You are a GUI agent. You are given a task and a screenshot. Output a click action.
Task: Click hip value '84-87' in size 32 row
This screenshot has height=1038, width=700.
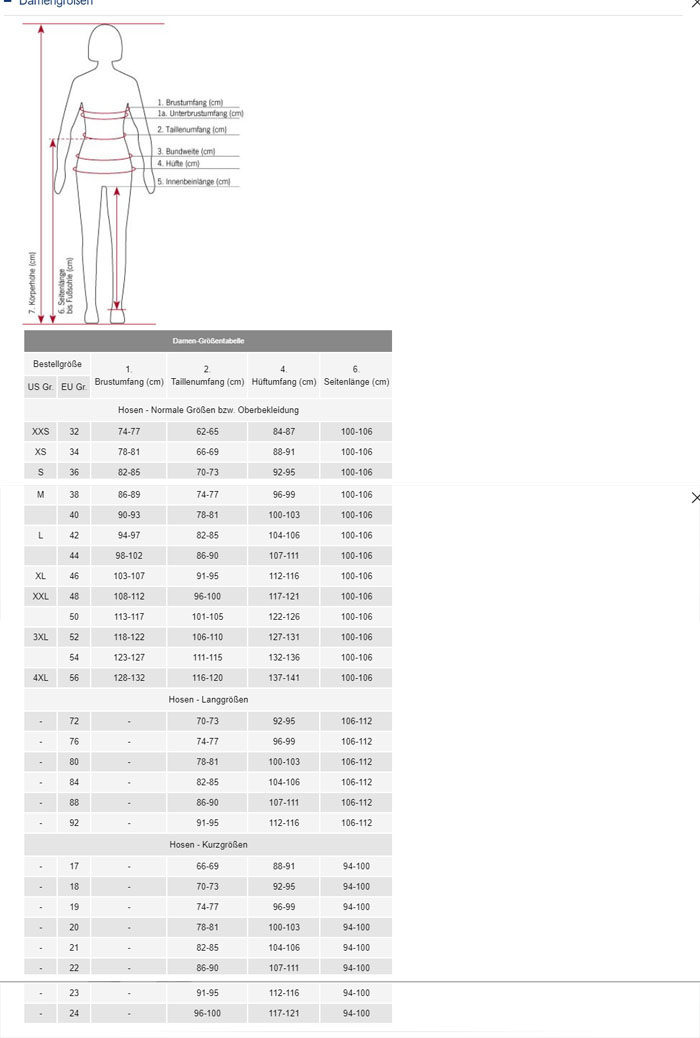284,432
